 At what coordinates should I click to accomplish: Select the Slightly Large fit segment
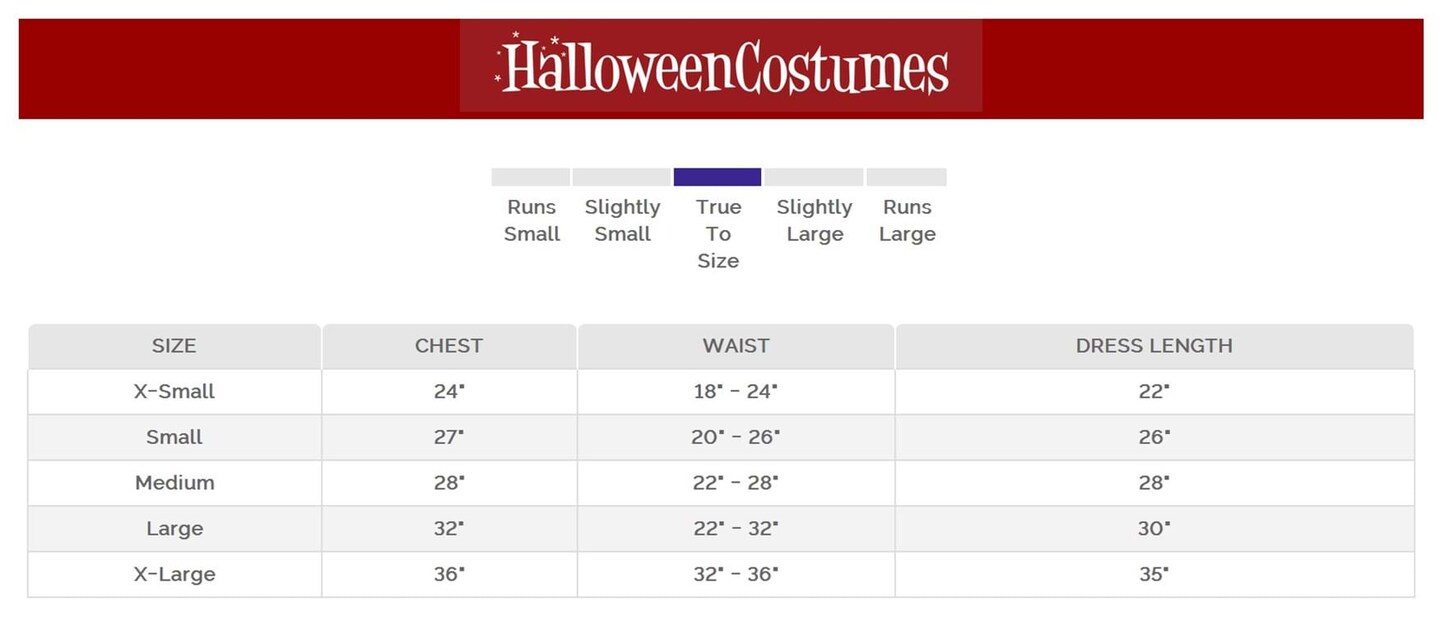[814, 177]
